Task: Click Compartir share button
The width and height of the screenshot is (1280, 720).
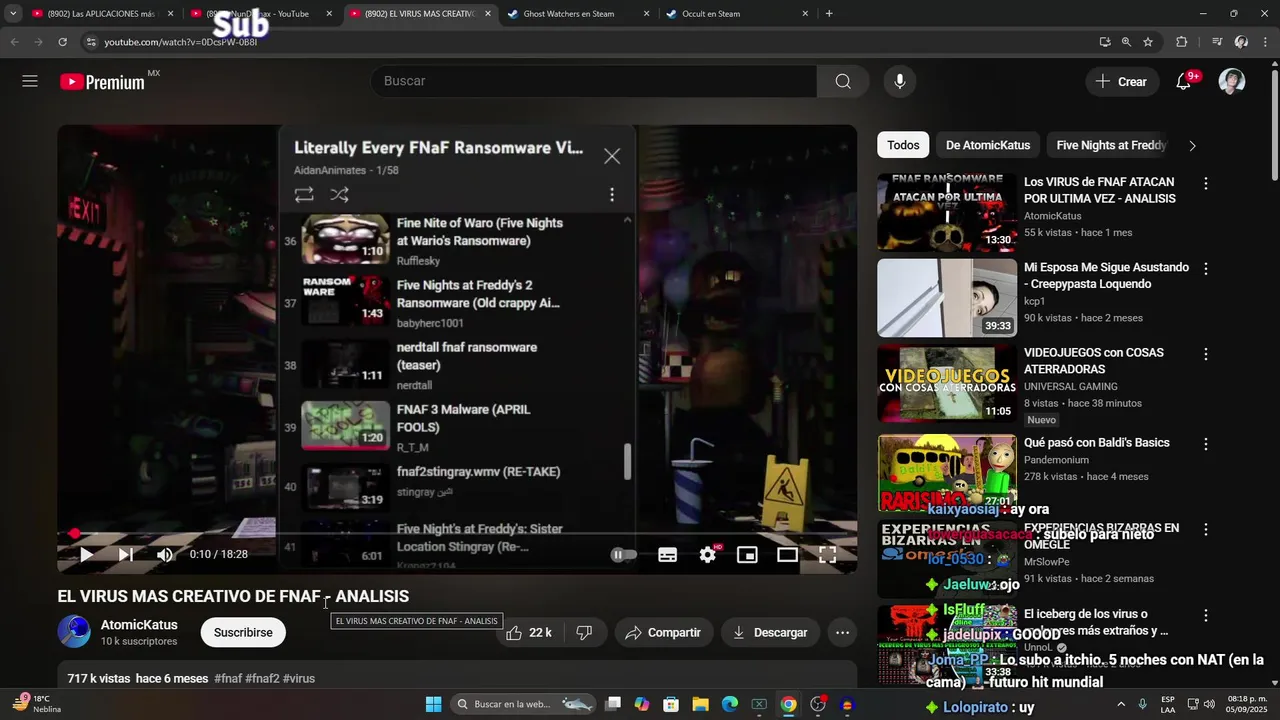Action: 663,632
